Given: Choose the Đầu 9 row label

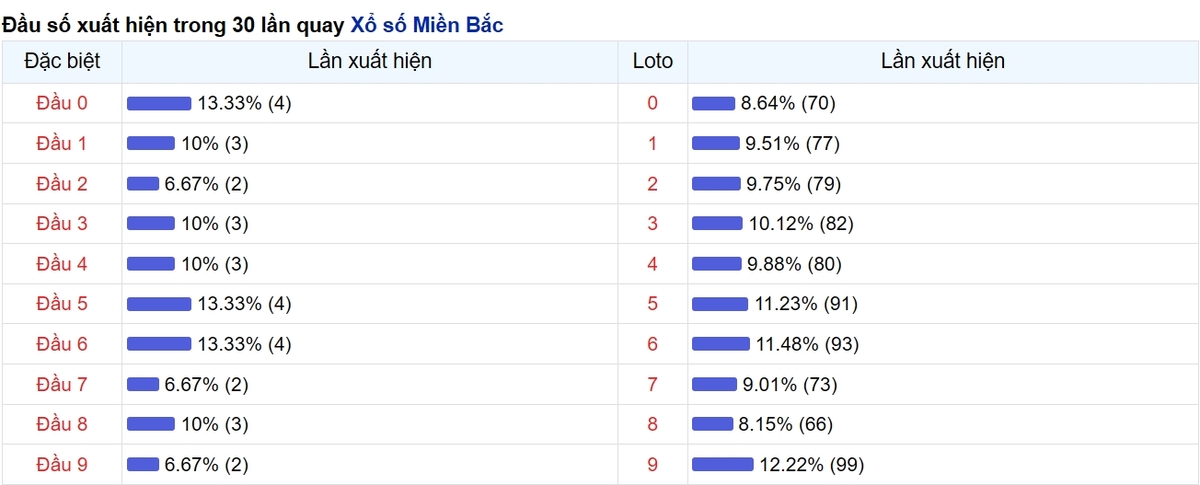Looking at the screenshot, I should 61,464.
